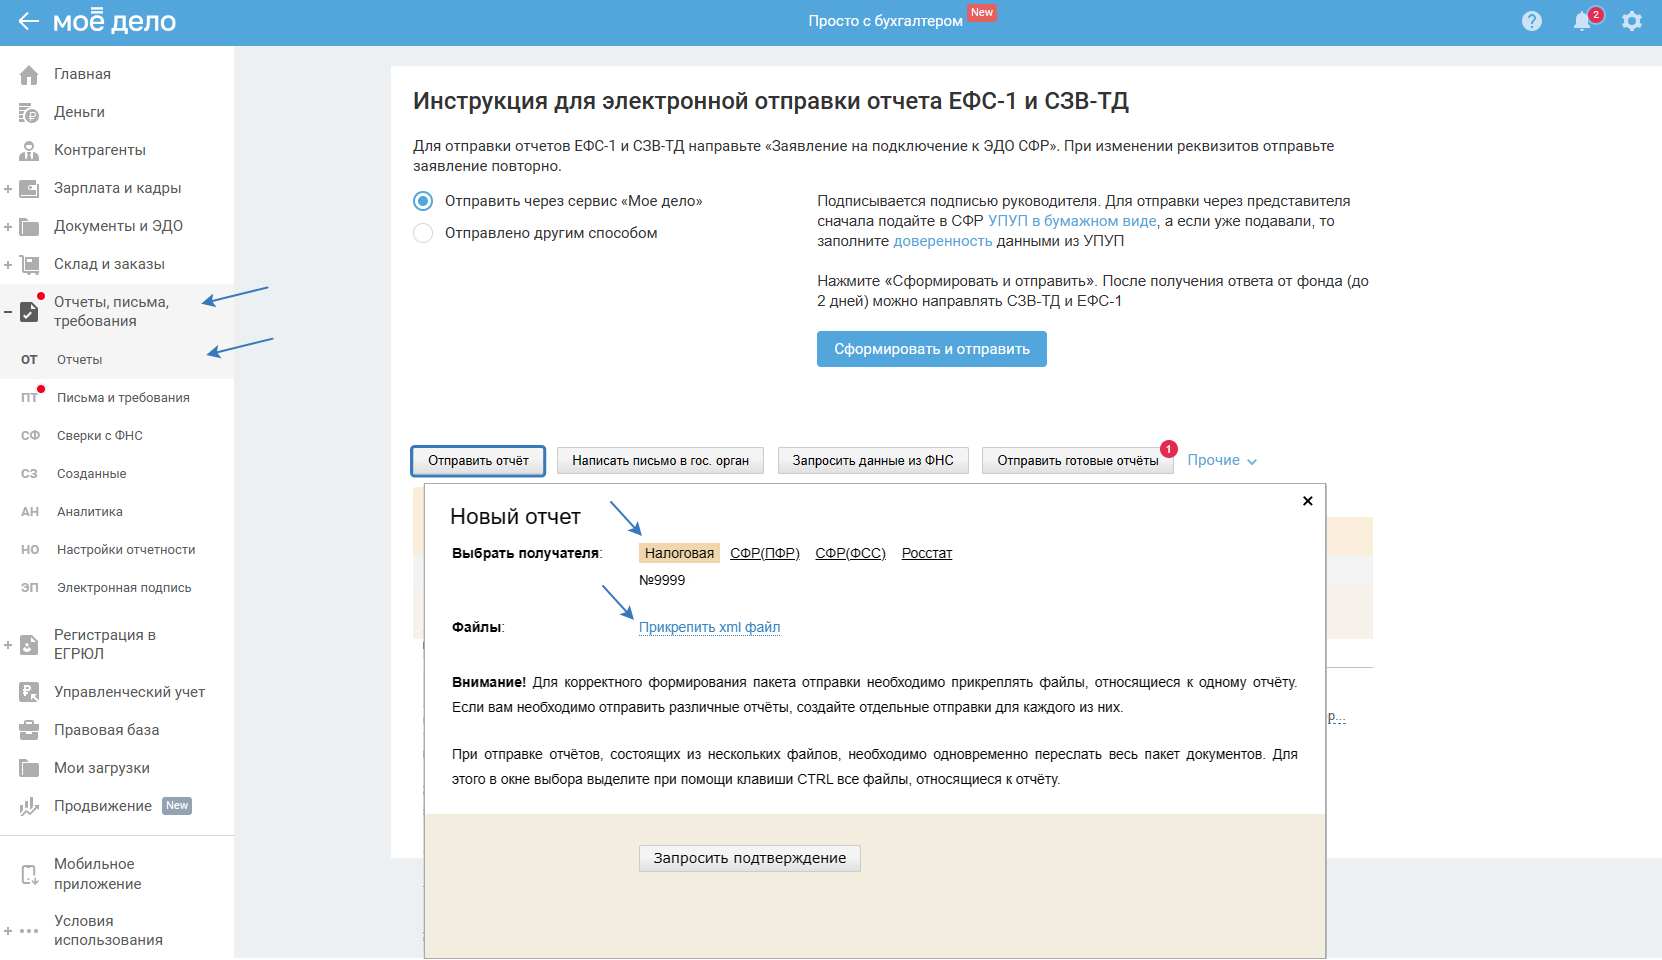Click the Главная home icon

tap(29, 74)
